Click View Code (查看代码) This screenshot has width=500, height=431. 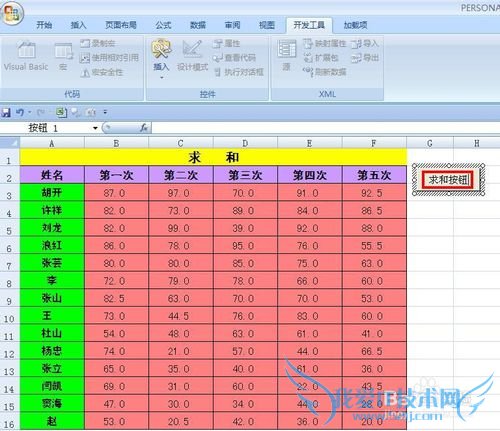234,58
